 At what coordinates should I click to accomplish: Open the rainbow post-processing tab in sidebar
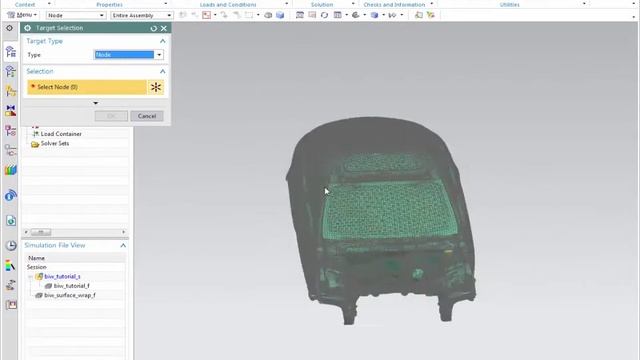[x=11, y=266]
